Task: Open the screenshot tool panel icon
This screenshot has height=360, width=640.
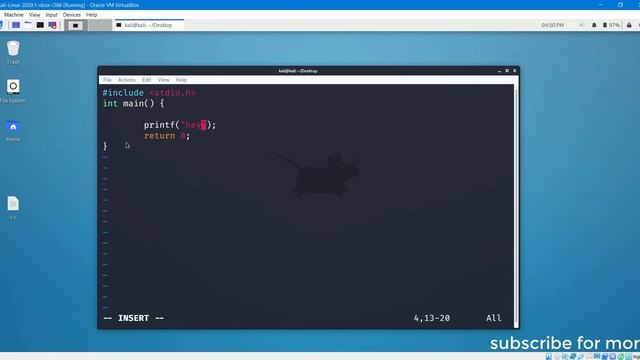Action: coord(52,25)
